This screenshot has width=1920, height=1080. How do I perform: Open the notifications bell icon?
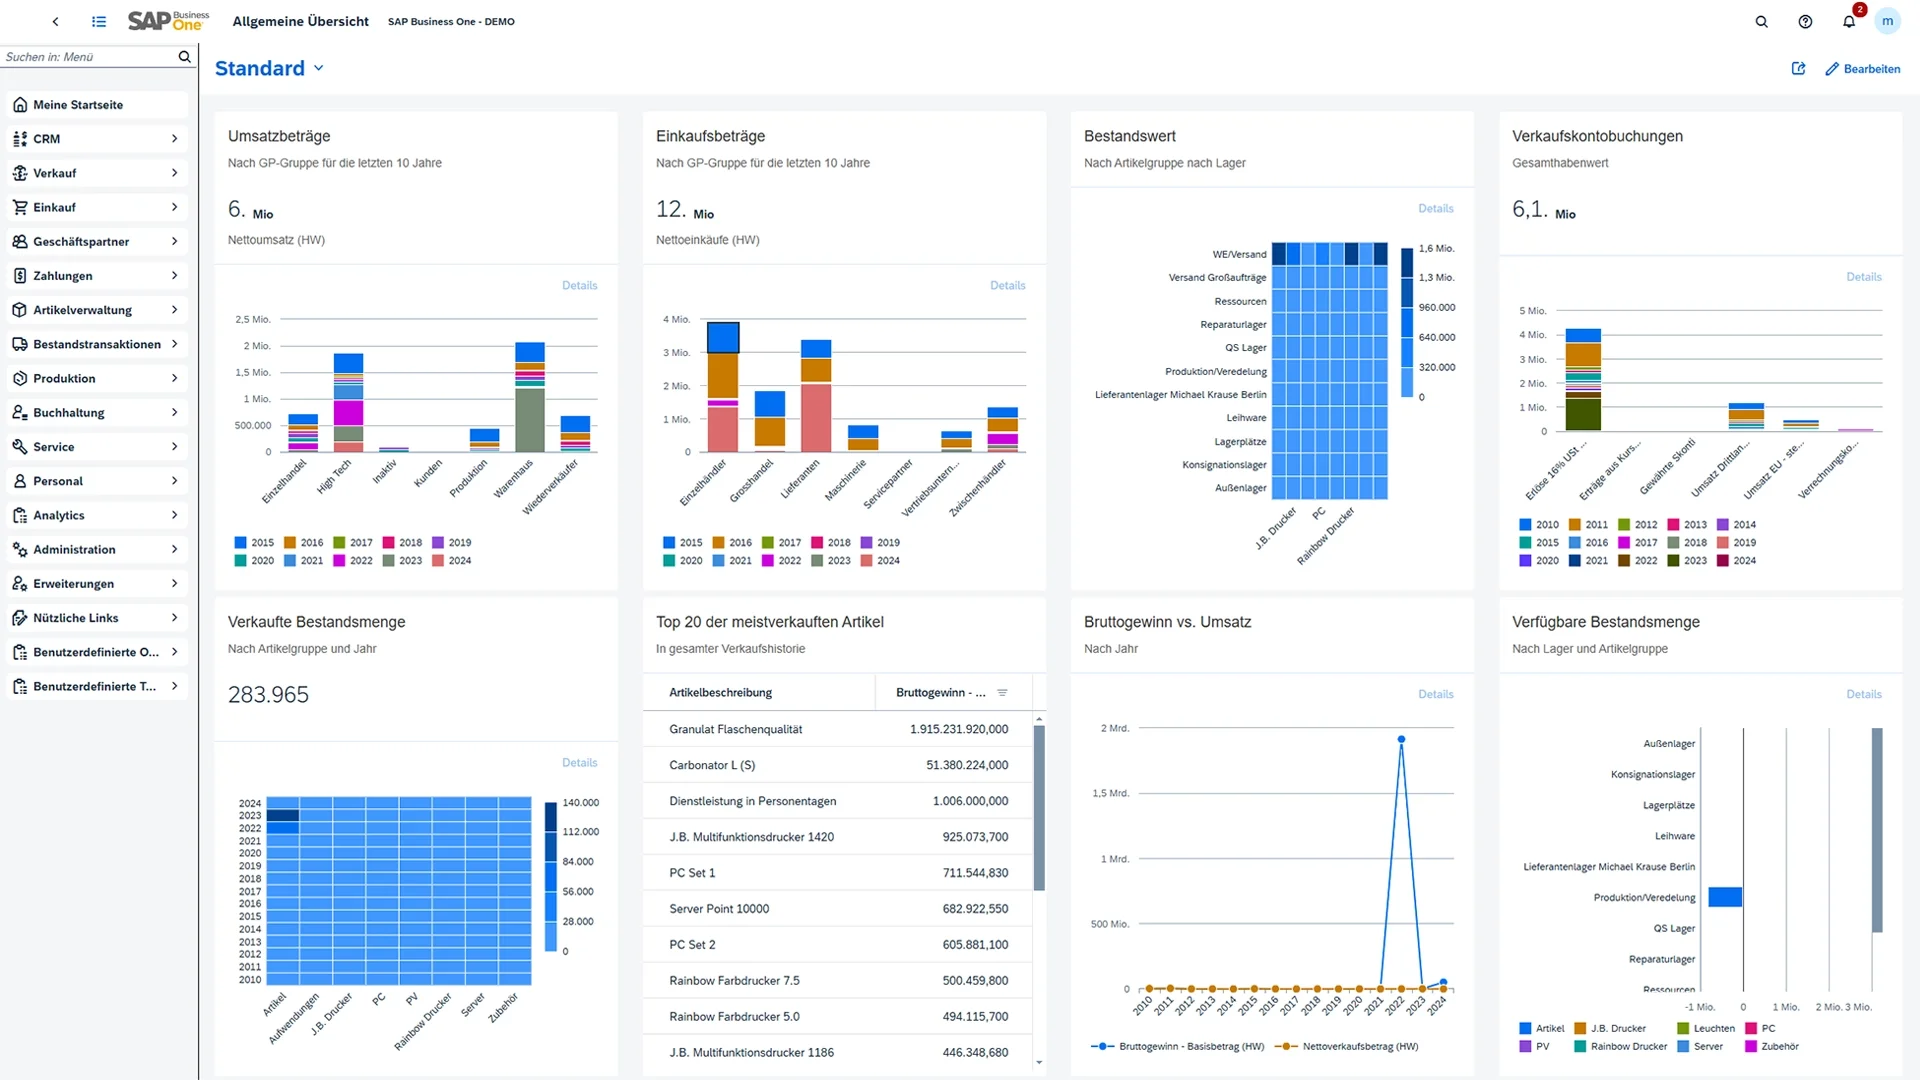(1849, 21)
